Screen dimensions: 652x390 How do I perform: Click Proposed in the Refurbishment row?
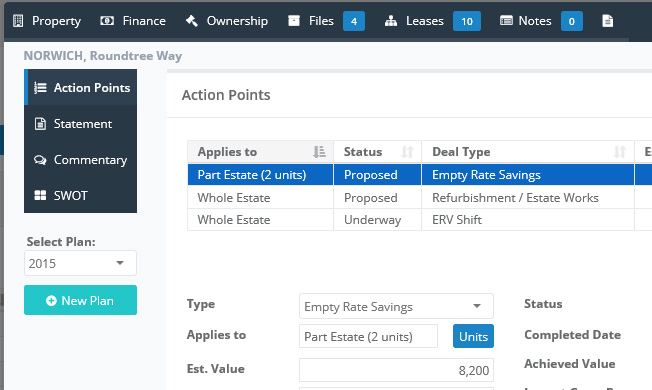click(378, 197)
